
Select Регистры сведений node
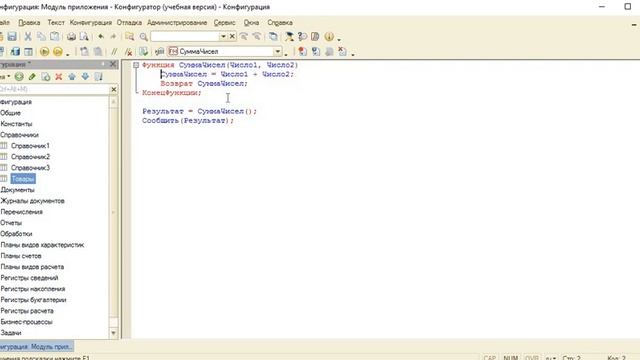[29, 278]
